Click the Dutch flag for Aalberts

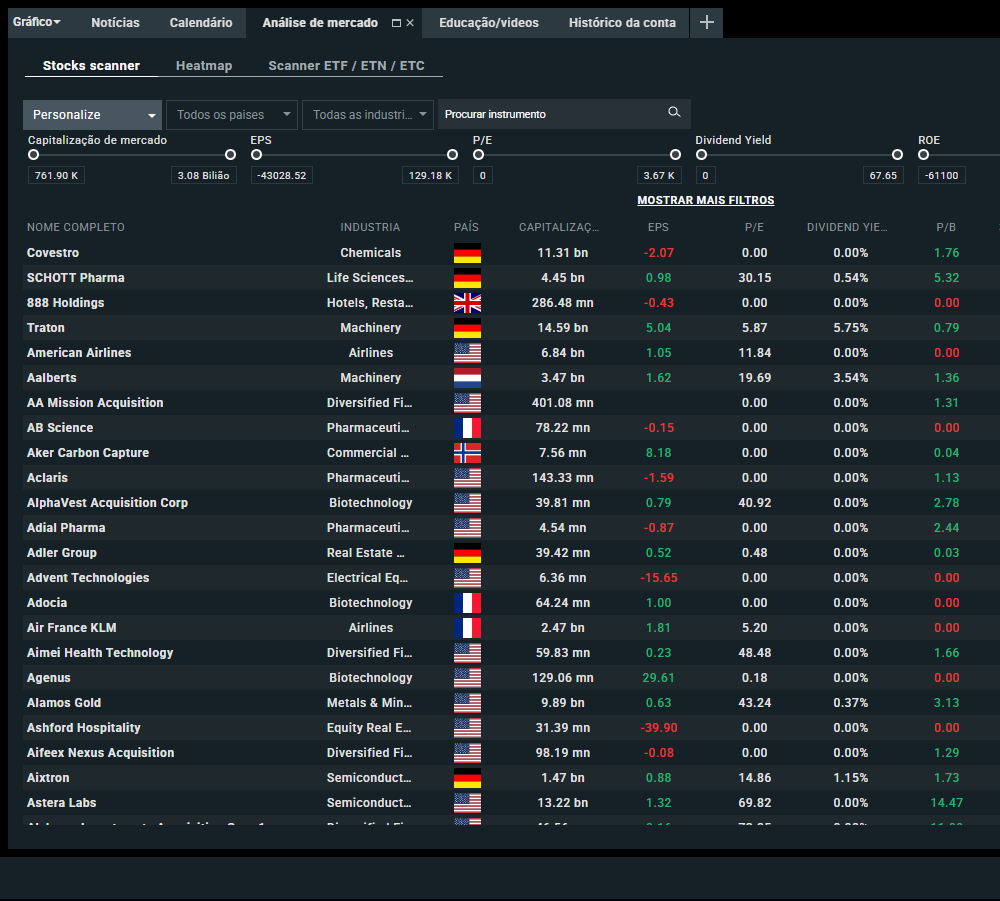tap(467, 378)
